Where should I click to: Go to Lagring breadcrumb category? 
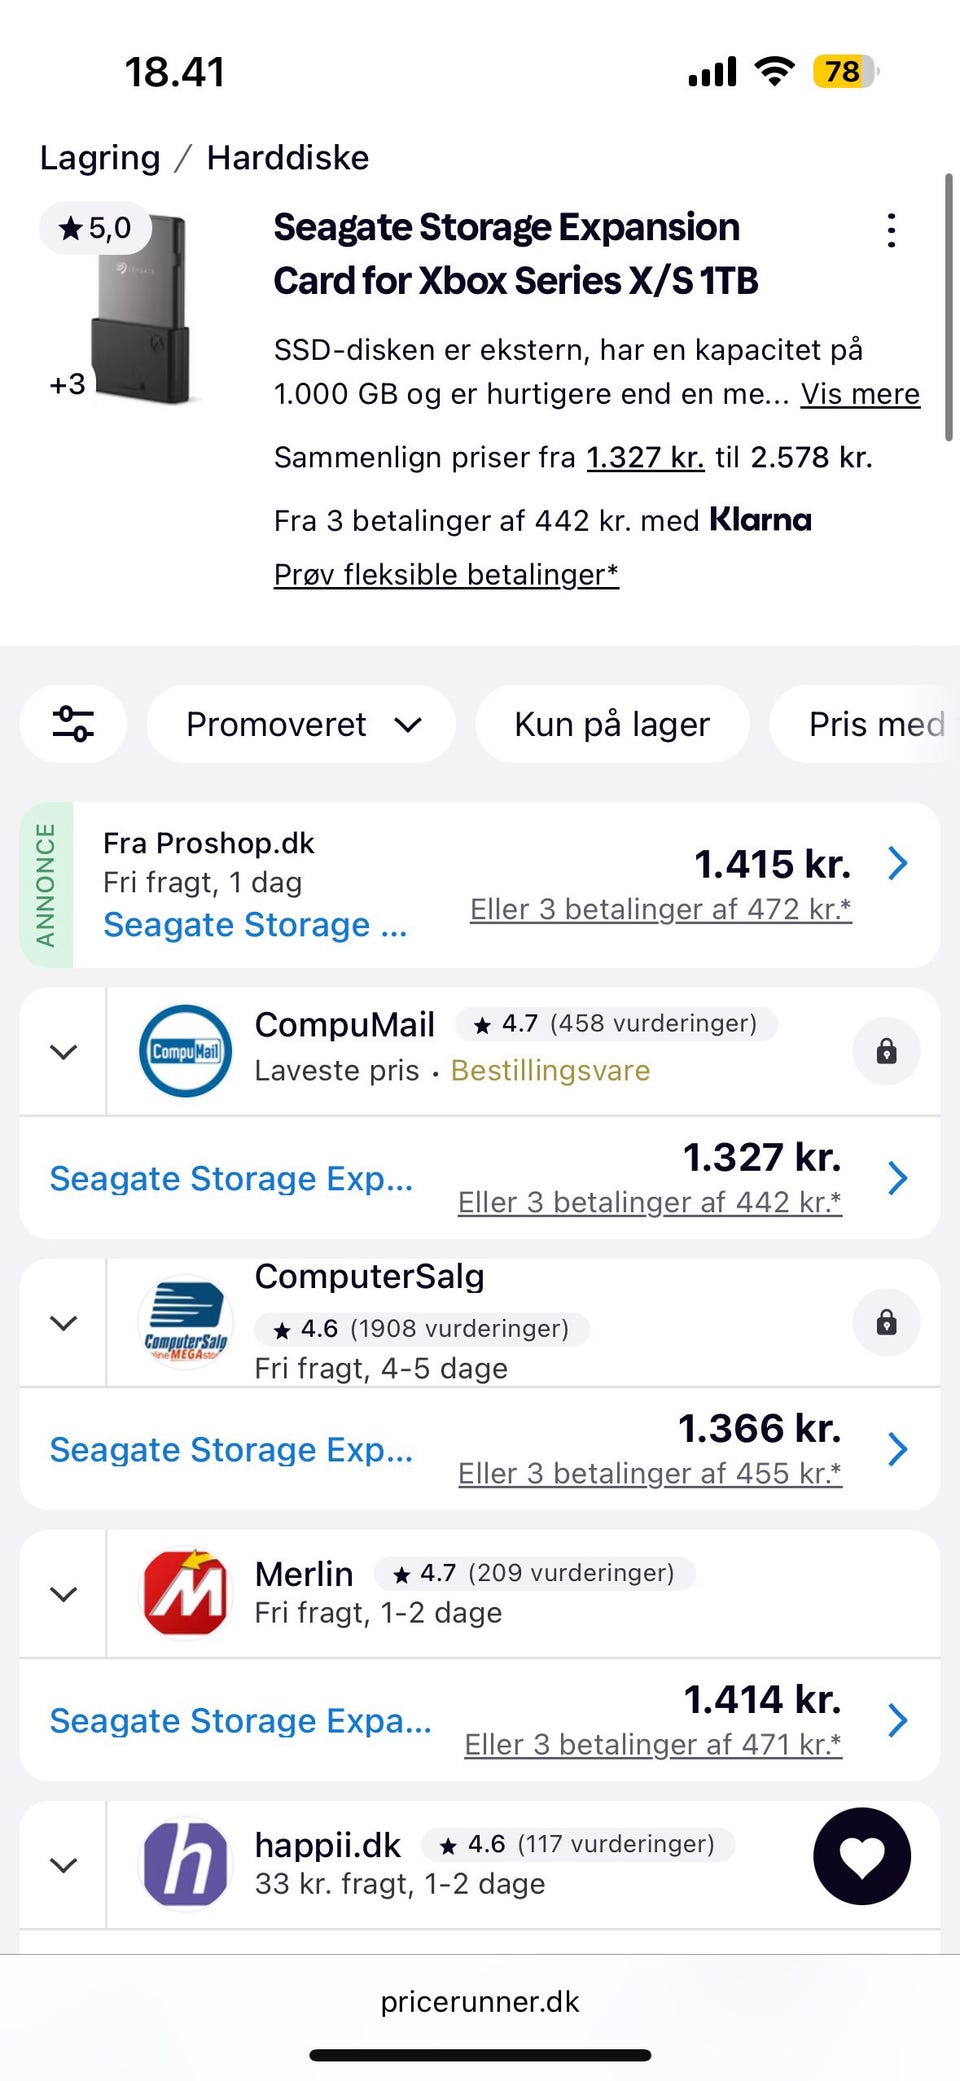(x=100, y=158)
